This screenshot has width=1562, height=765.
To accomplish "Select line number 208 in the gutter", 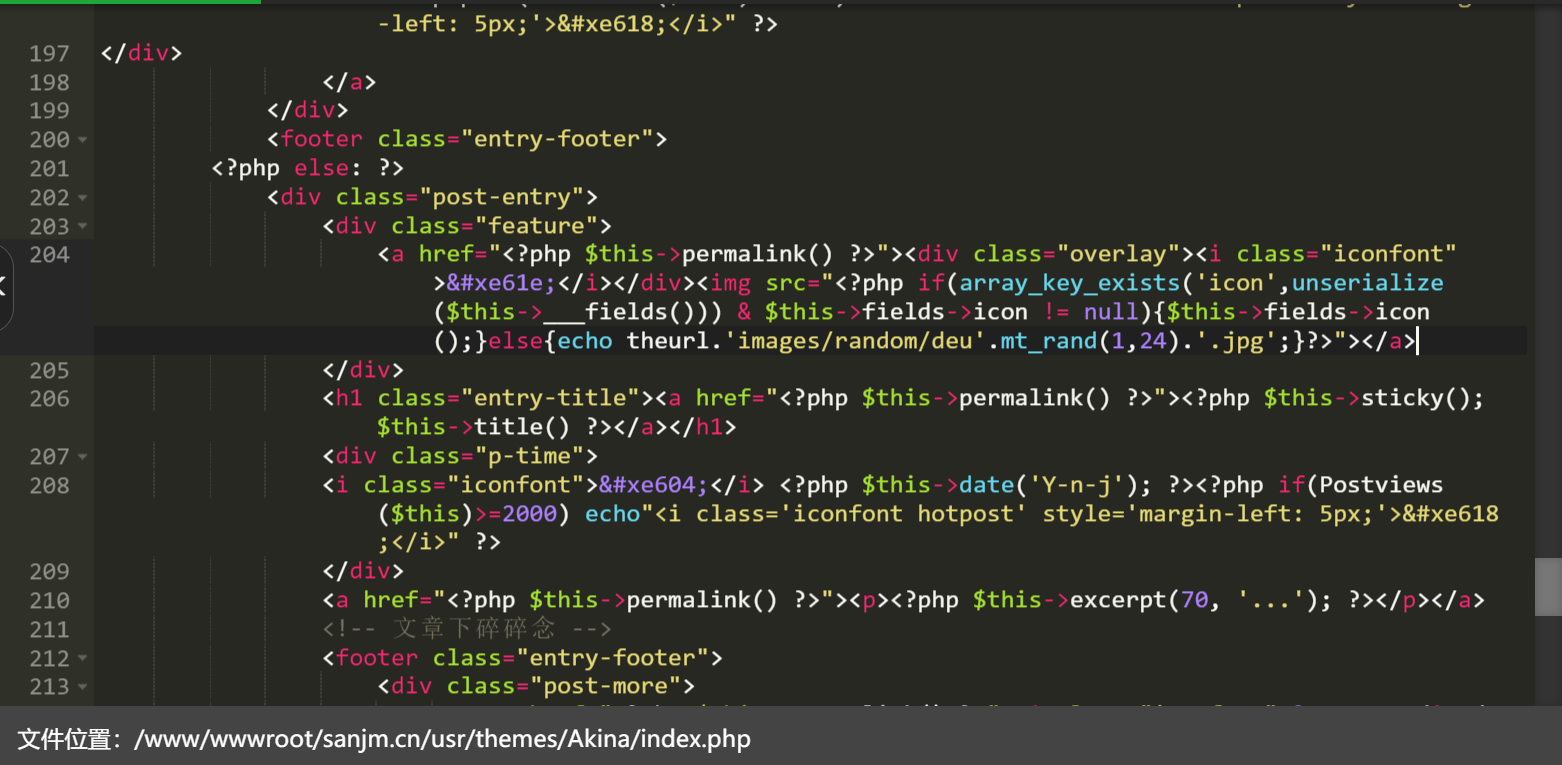I will pyautogui.click(x=49, y=486).
